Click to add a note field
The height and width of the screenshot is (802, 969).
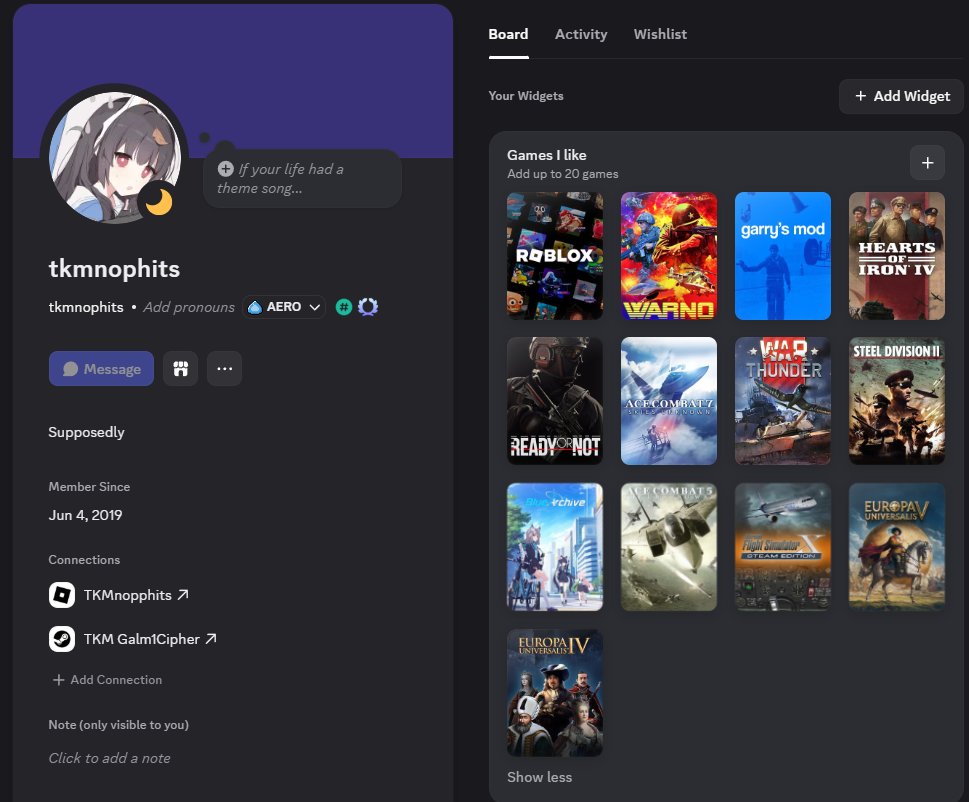(x=109, y=758)
